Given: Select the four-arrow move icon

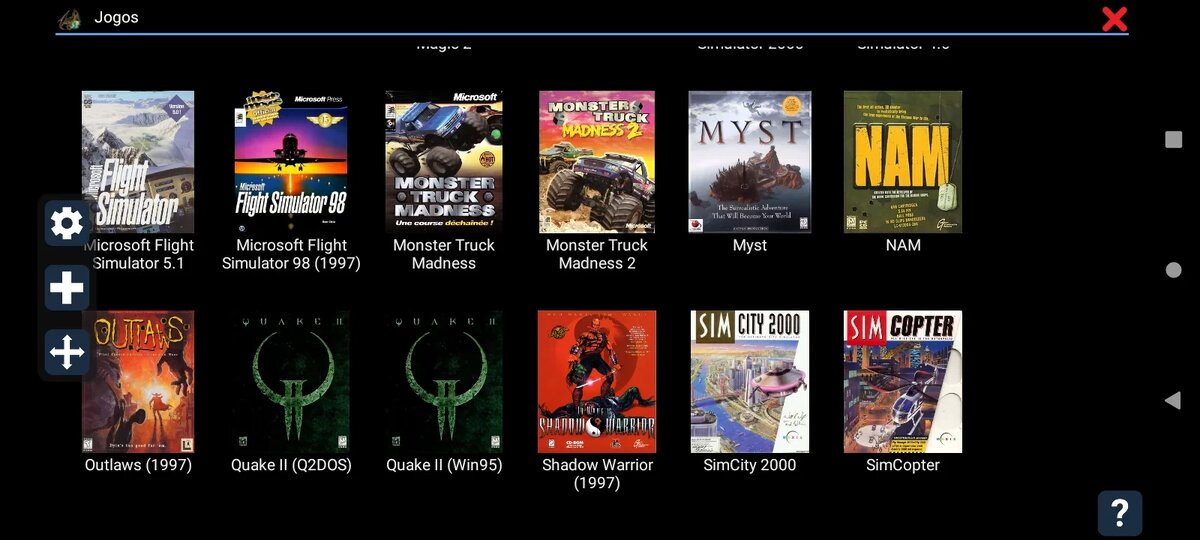Looking at the screenshot, I should point(67,352).
